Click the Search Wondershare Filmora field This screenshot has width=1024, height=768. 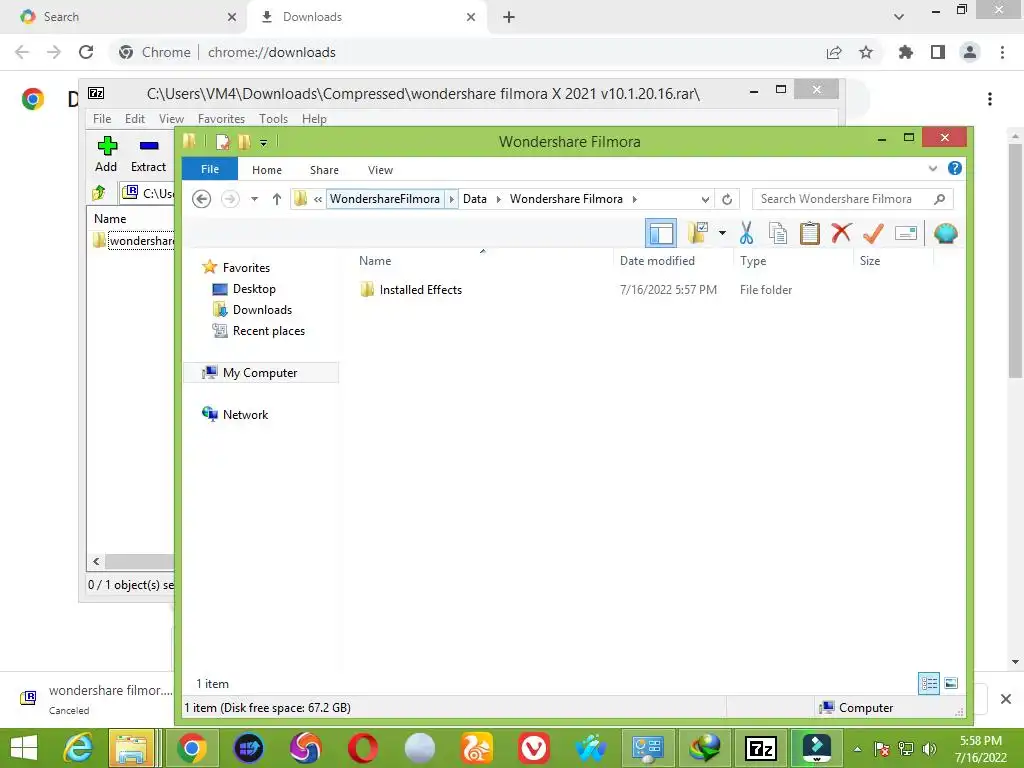852,199
